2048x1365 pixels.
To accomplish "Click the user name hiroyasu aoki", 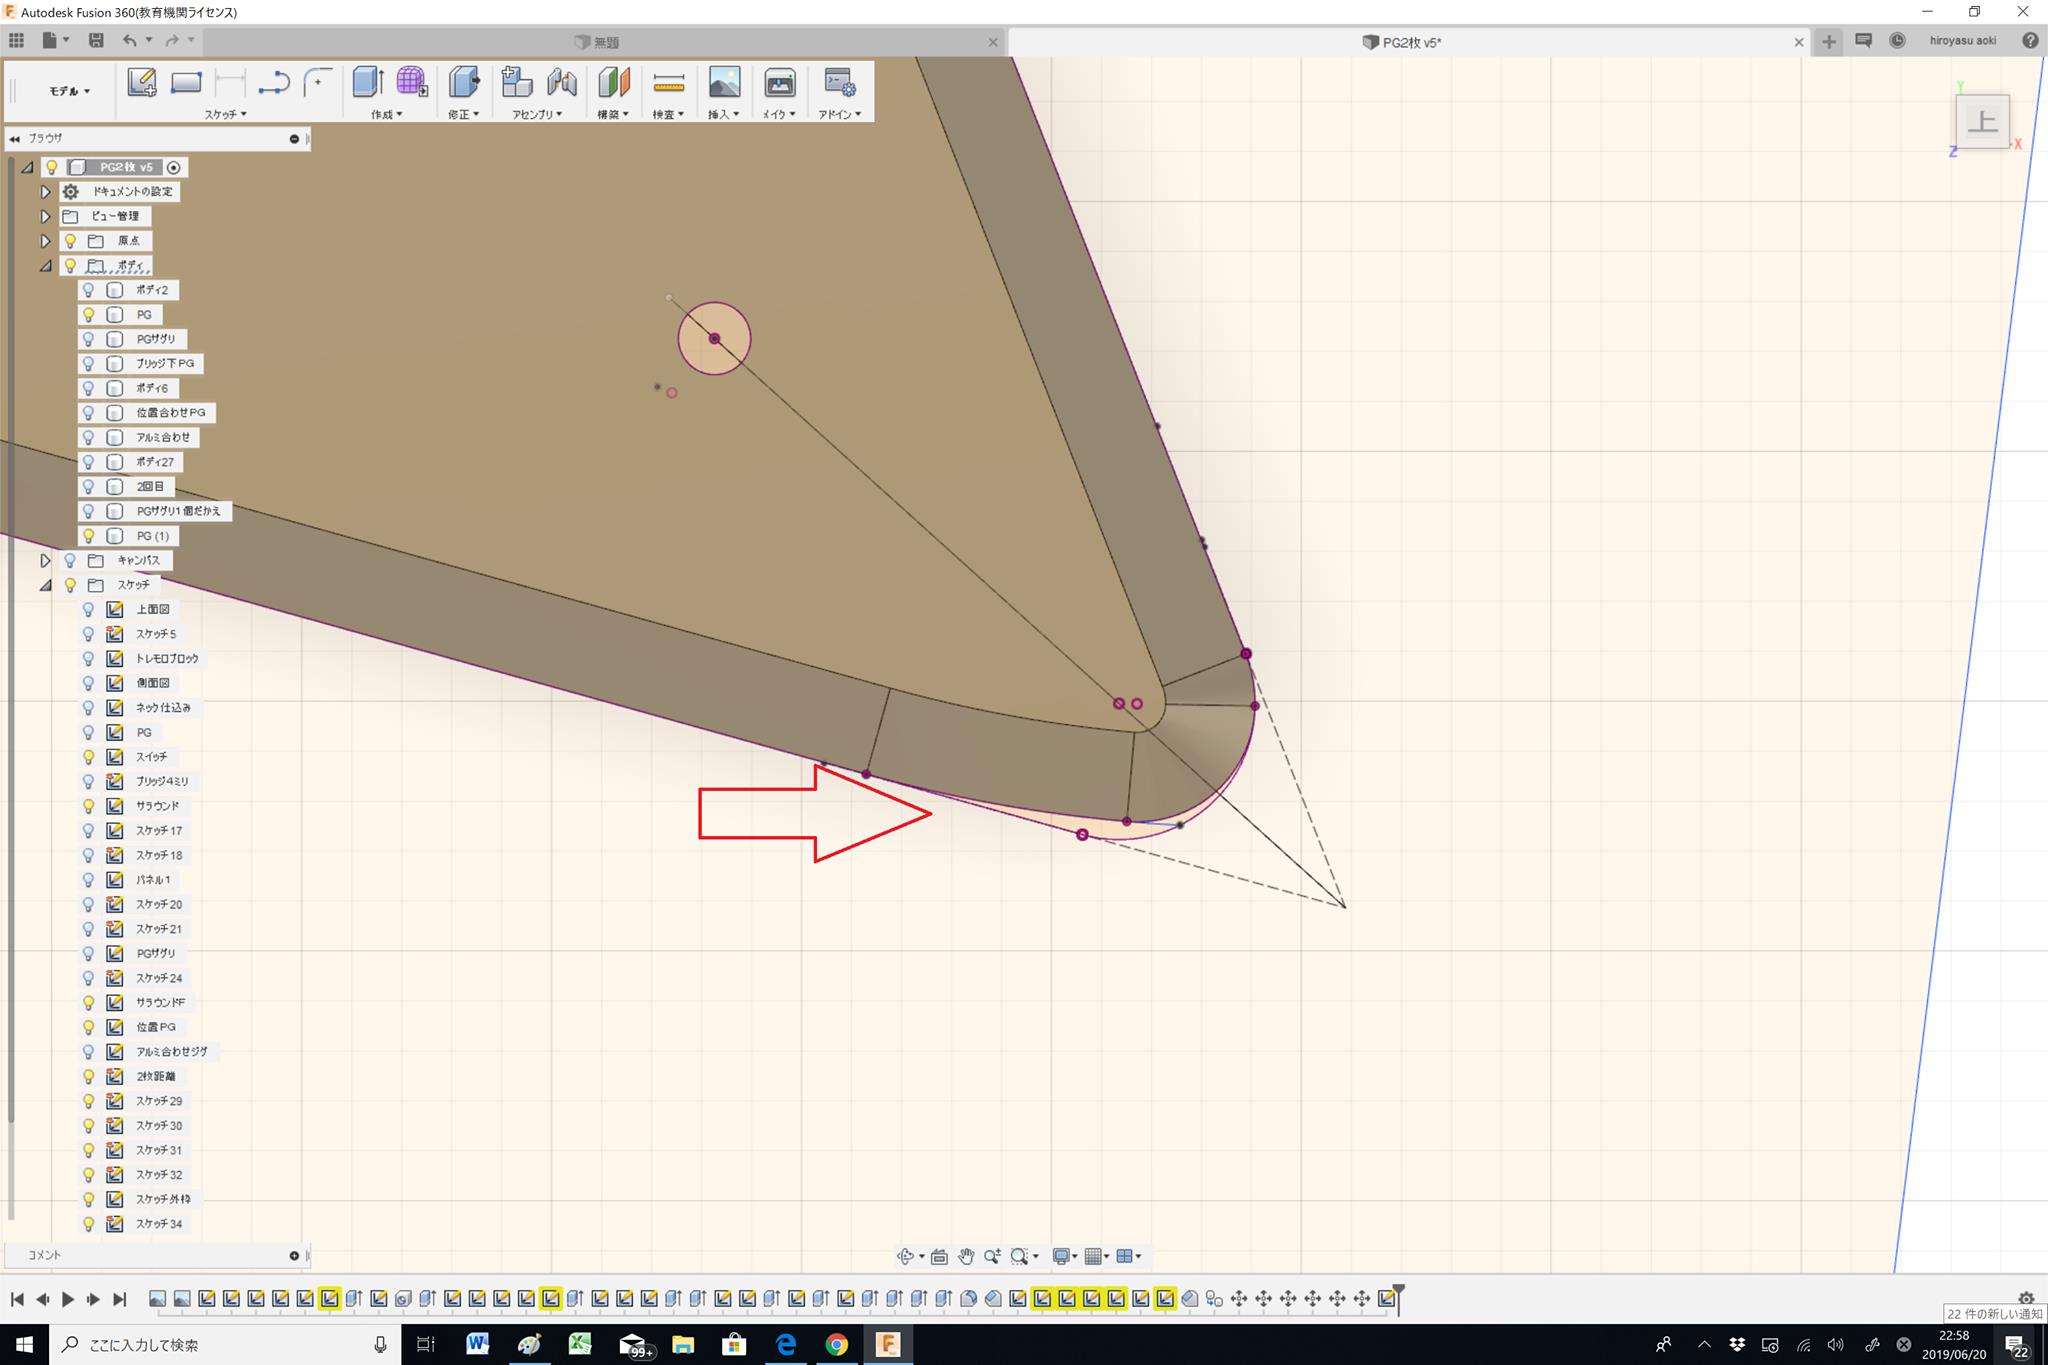I will click(1962, 41).
